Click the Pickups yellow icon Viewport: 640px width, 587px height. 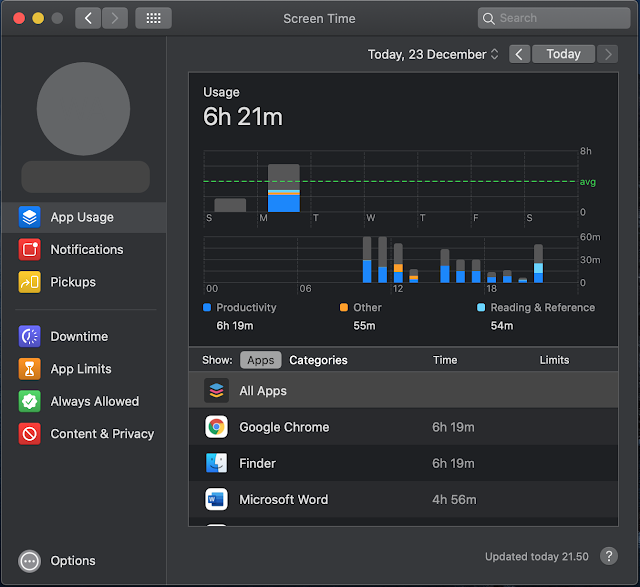[29, 282]
